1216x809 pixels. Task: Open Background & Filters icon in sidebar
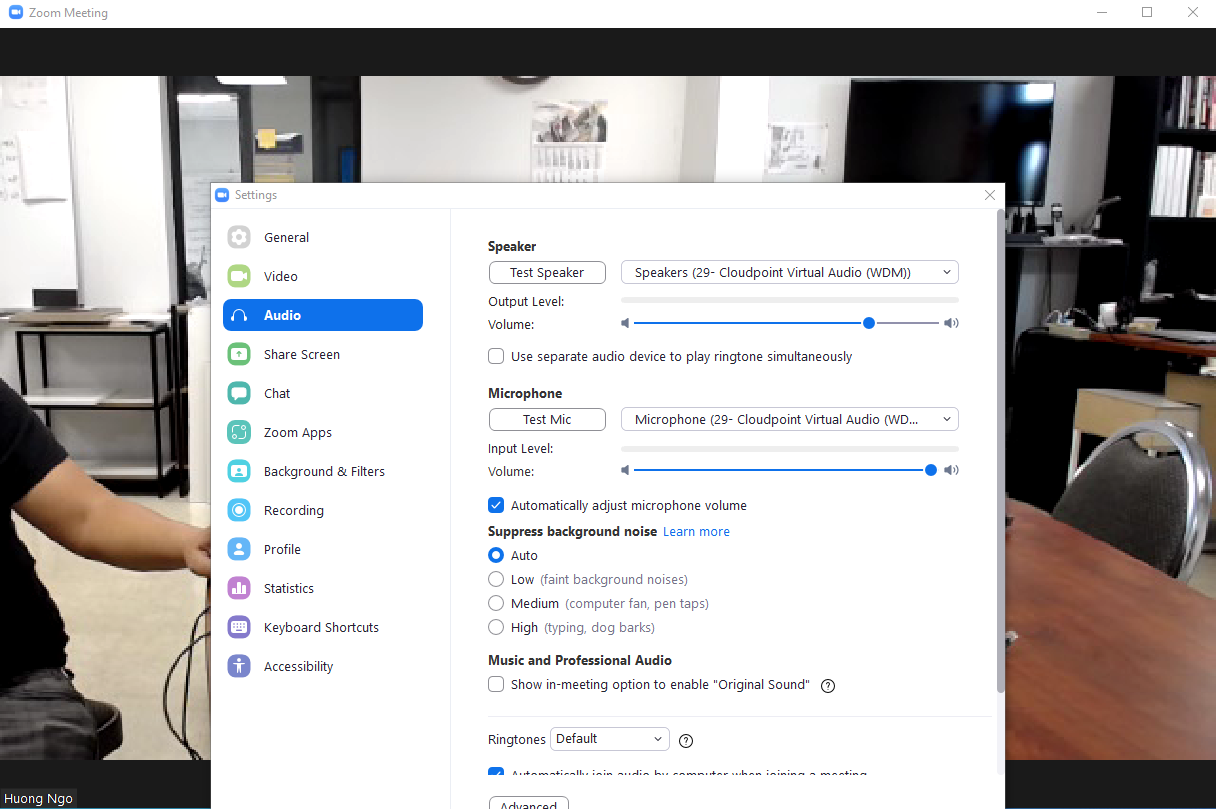239,471
